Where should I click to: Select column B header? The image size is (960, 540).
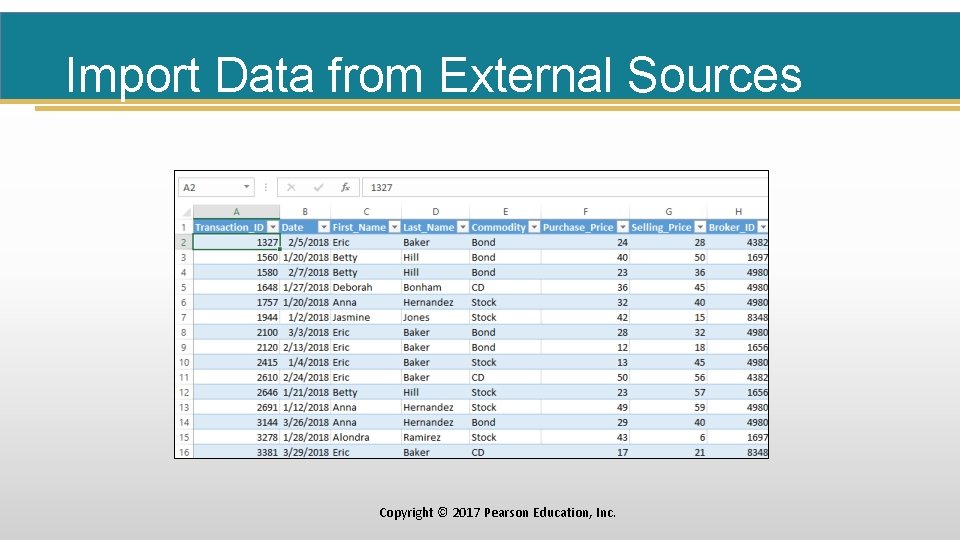point(305,212)
